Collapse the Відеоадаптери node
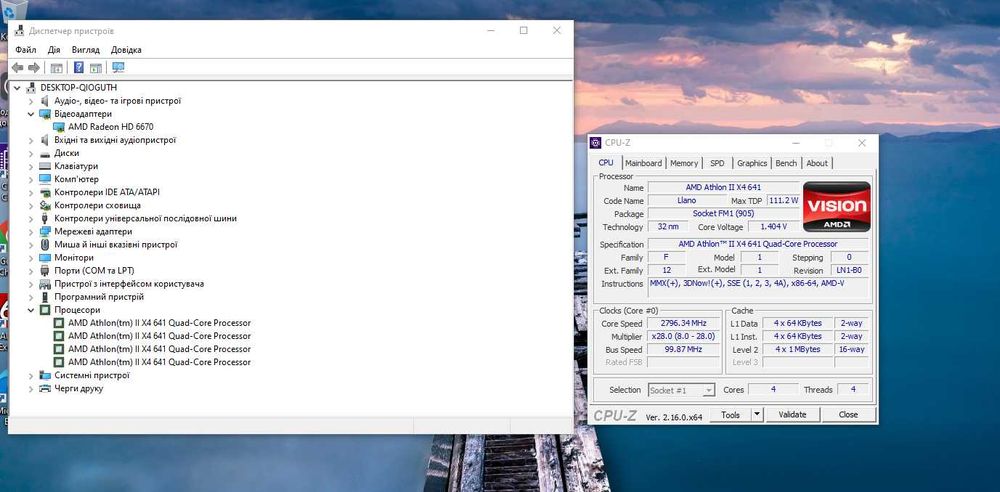 coord(31,114)
